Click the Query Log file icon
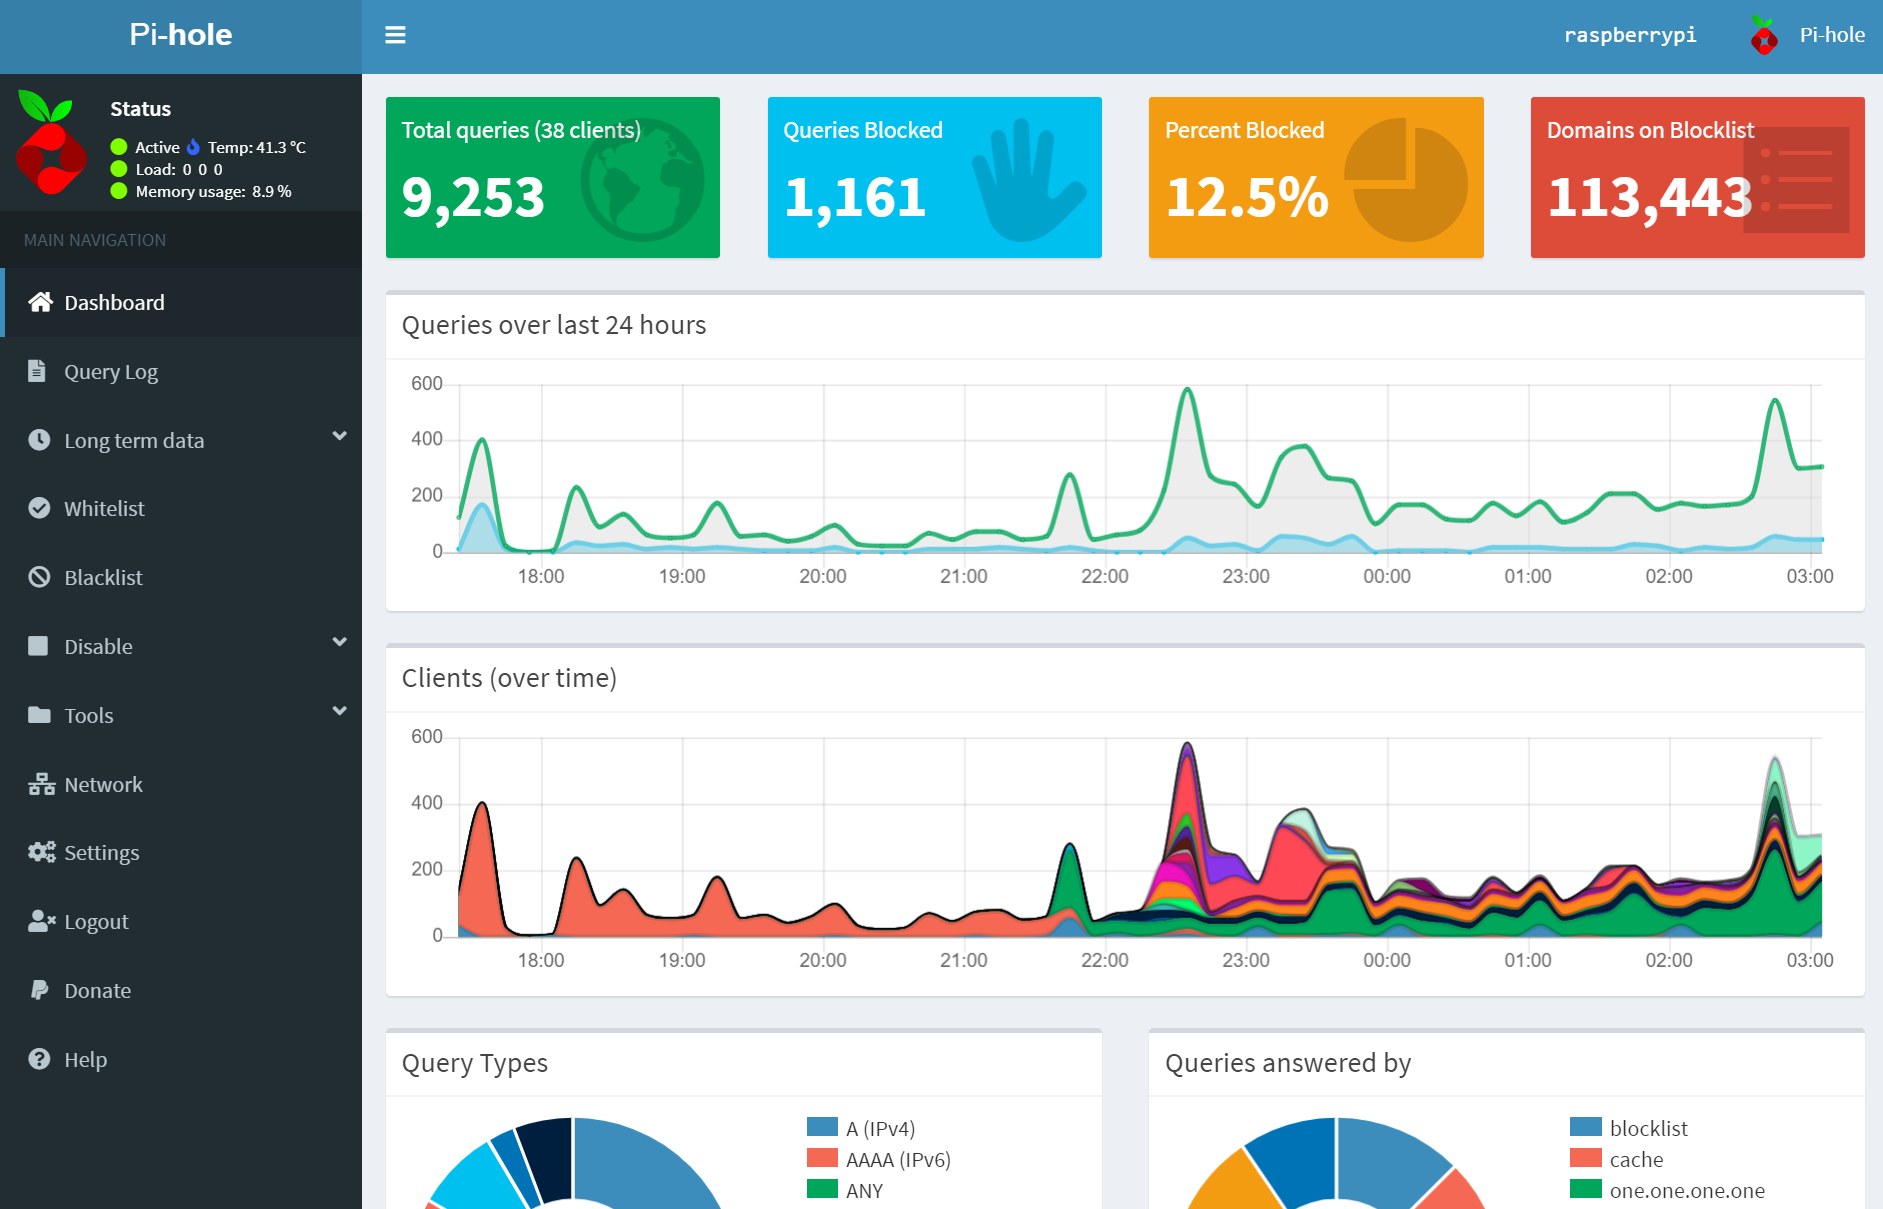Screen dimensions: 1883x1209 (37, 371)
